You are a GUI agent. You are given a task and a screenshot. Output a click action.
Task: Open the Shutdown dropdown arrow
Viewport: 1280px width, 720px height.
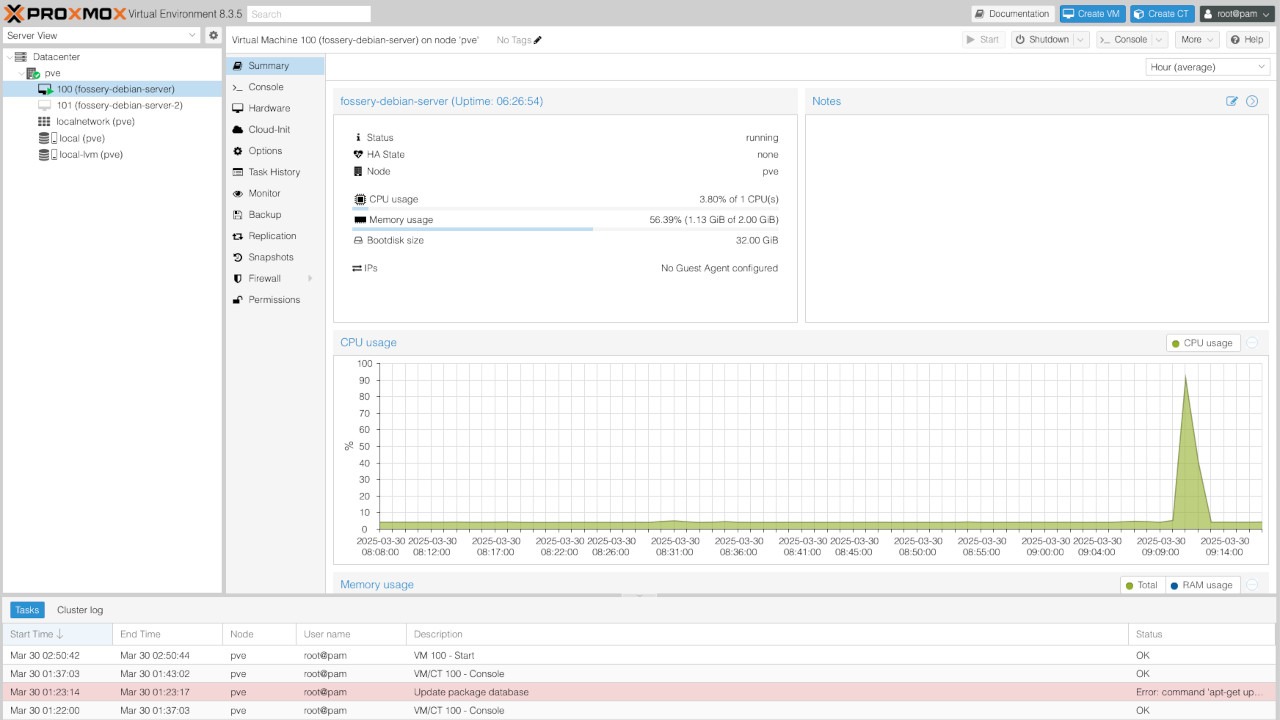click(x=1081, y=40)
